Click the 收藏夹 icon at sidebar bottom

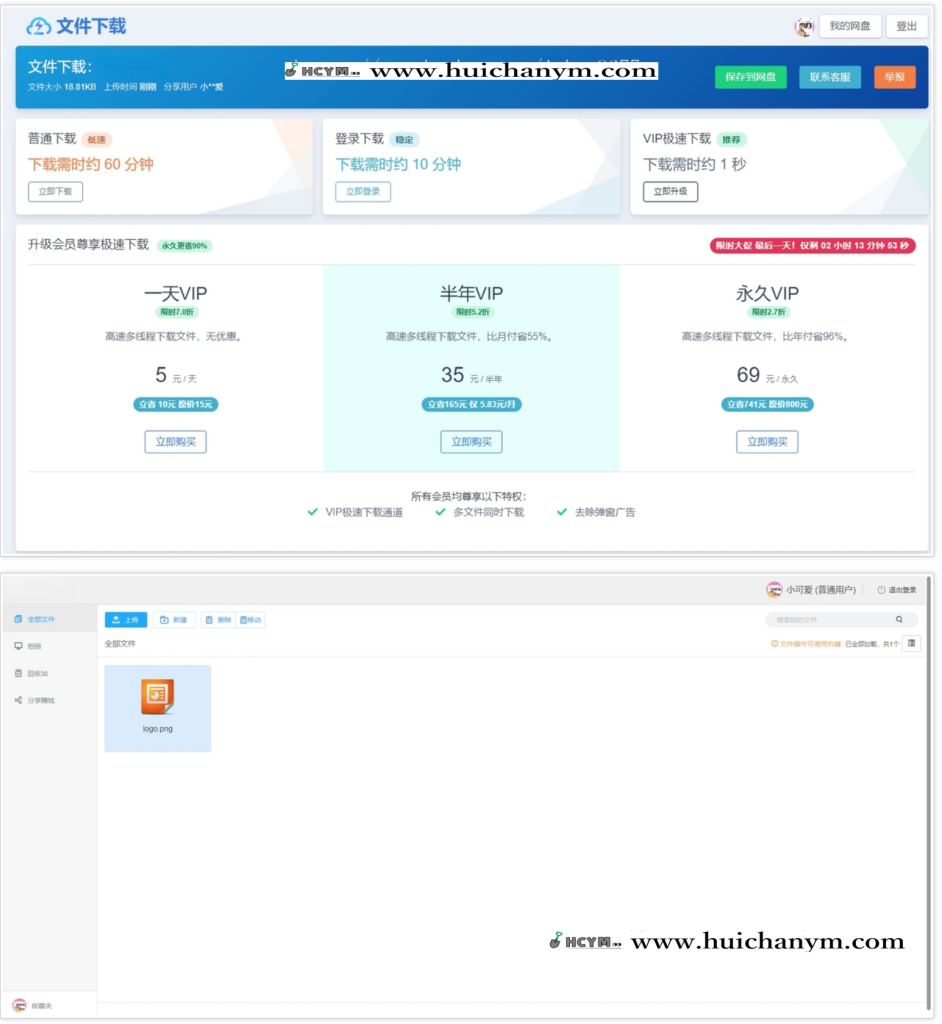(x=19, y=1005)
